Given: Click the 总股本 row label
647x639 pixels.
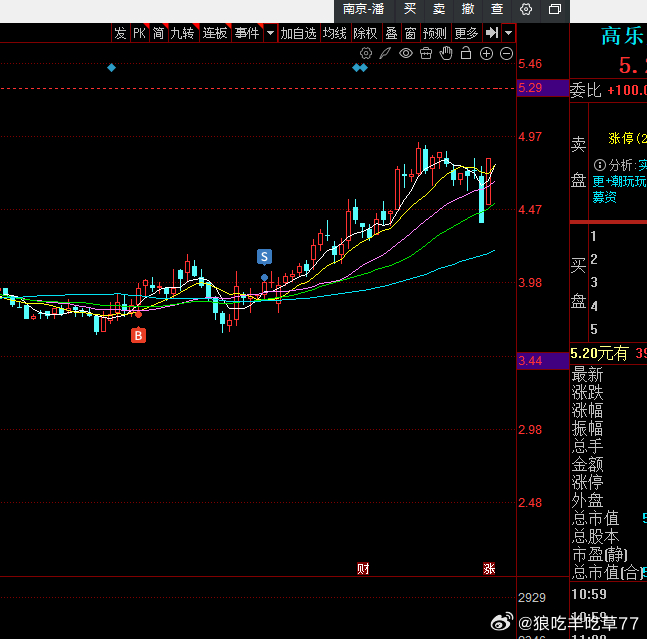Looking at the screenshot, I should pyautogui.click(x=595, y=537).
